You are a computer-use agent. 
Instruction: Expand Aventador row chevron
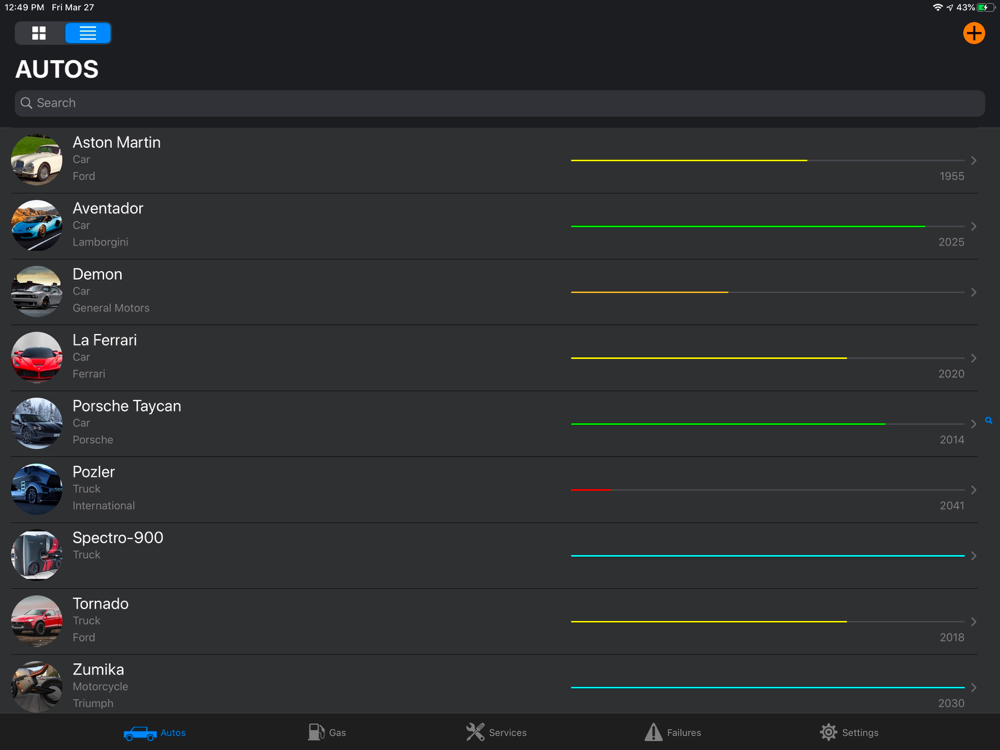(973, 226)
